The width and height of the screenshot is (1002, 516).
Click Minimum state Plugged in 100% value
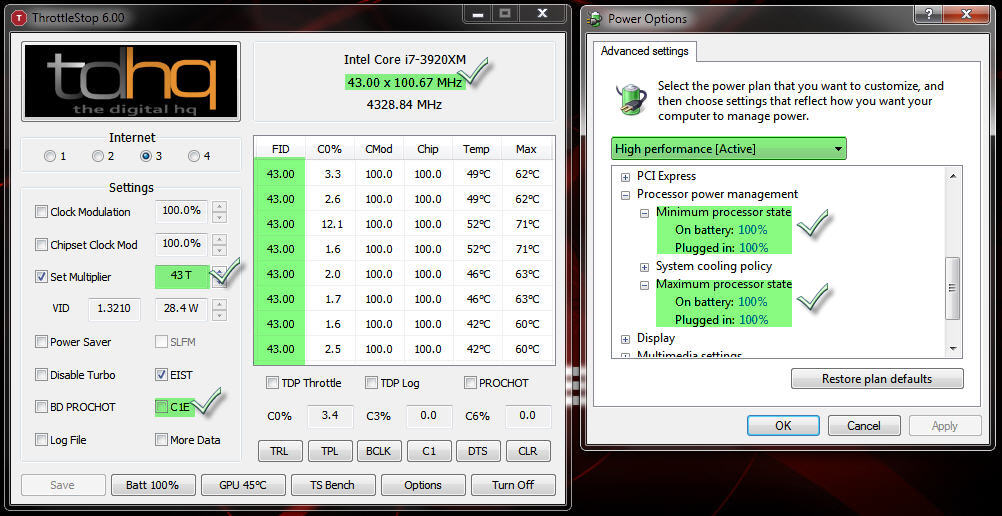753,248
